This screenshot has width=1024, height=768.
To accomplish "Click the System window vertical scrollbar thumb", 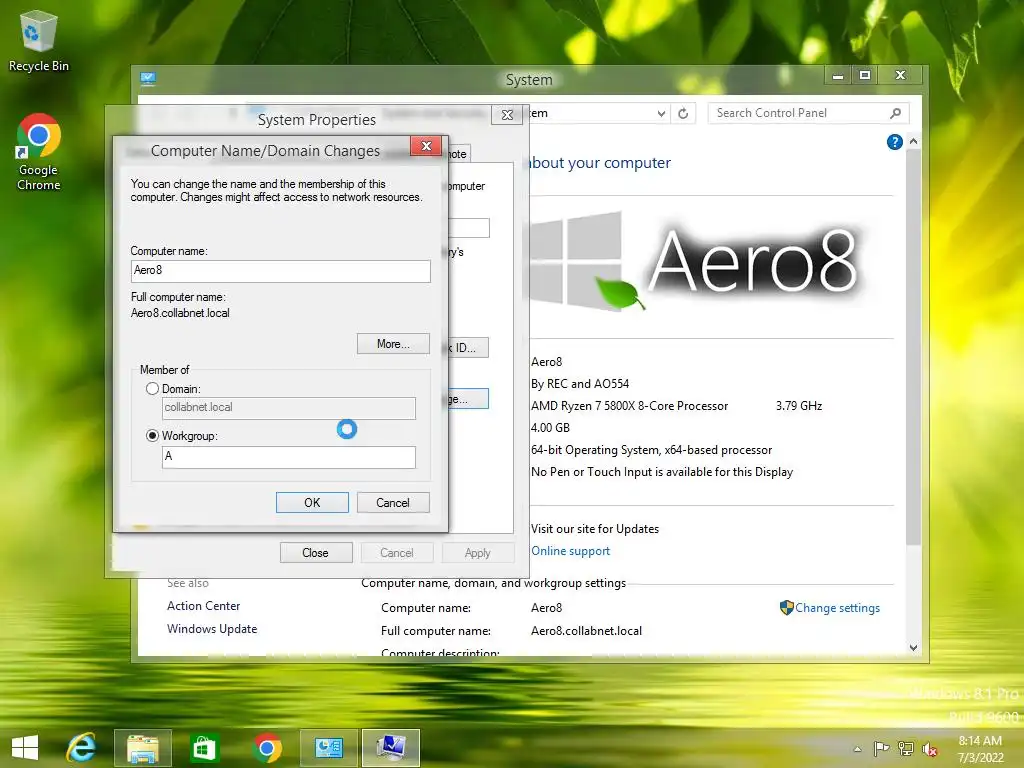I will click(914, 346).
